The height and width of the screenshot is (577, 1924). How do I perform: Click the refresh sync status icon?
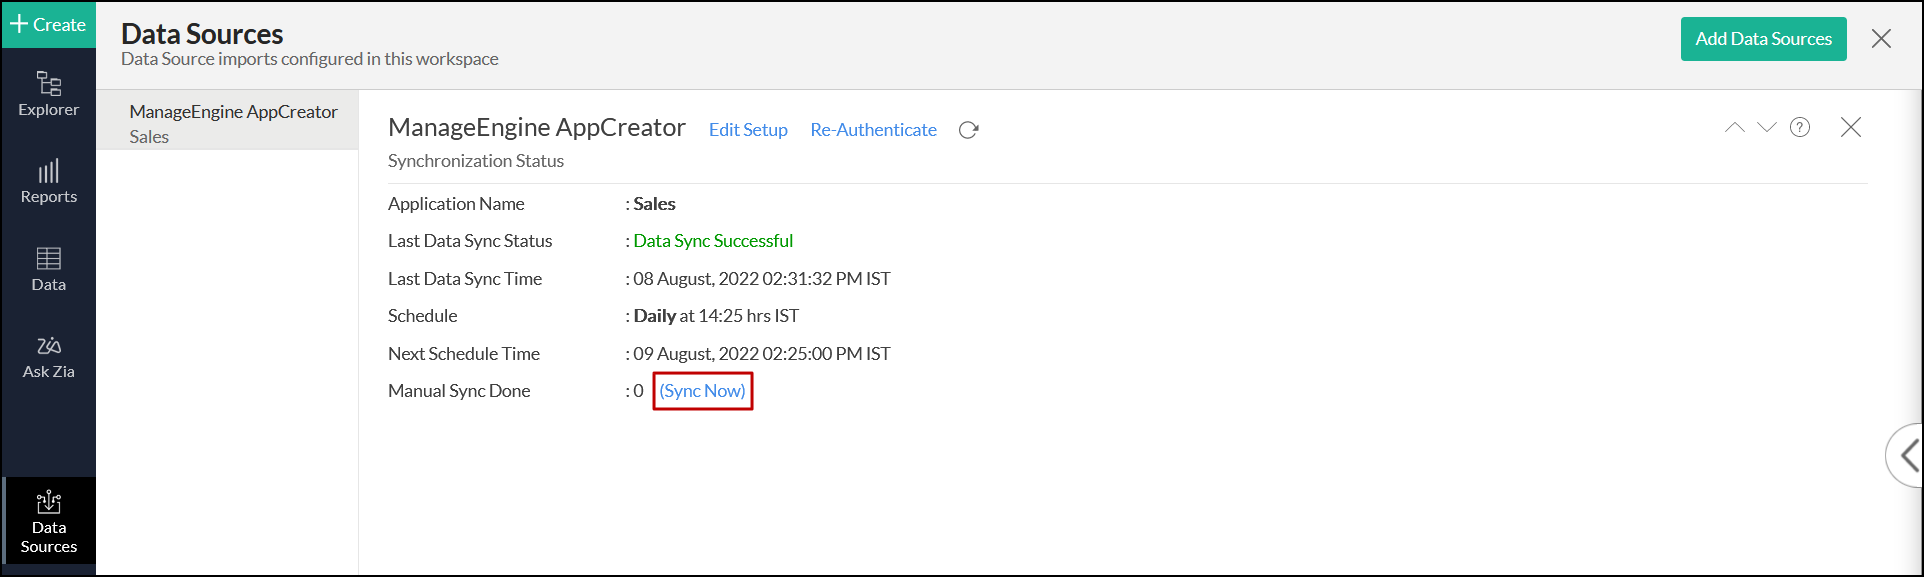pyautogui.click(x=968, y=130)
